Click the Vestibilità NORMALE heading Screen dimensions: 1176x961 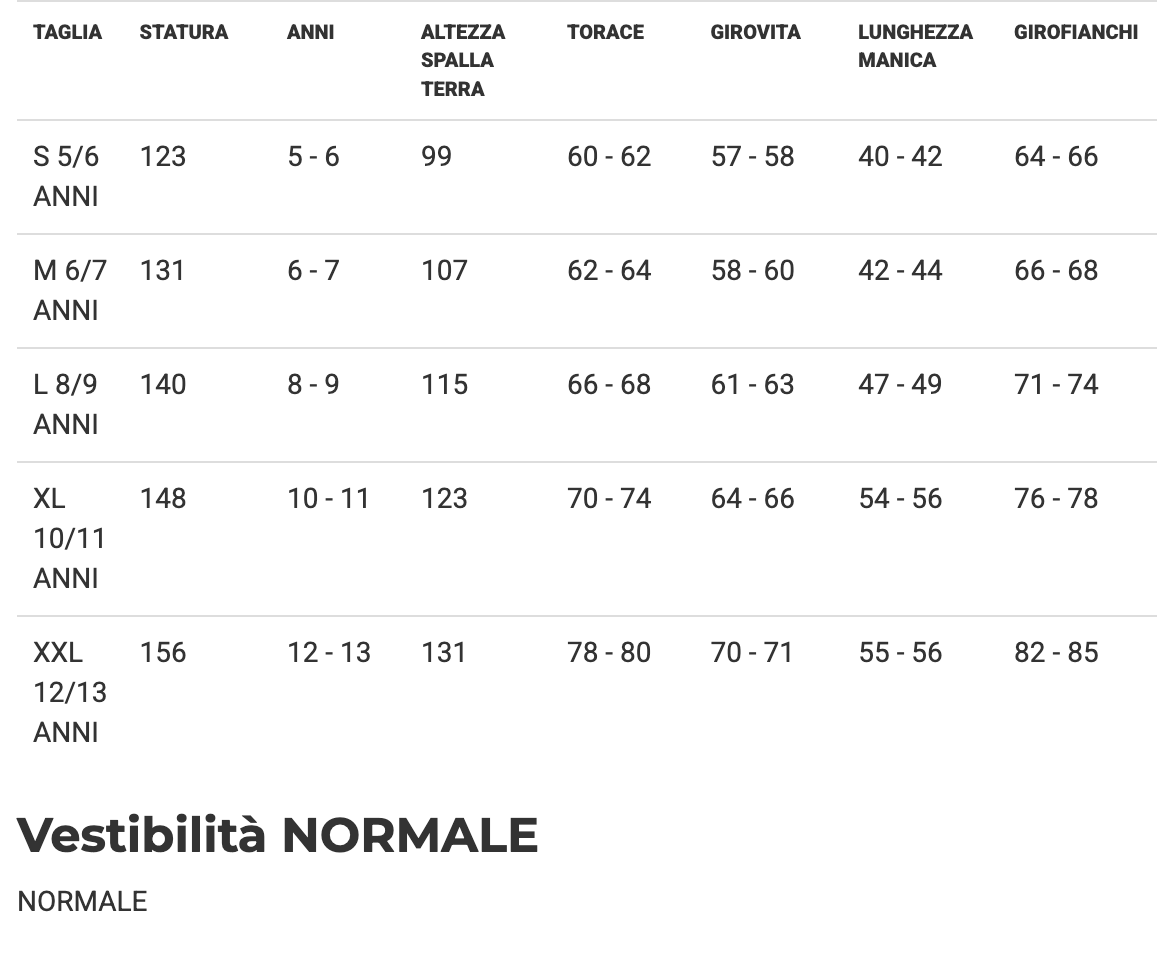[x=278, y=835]
